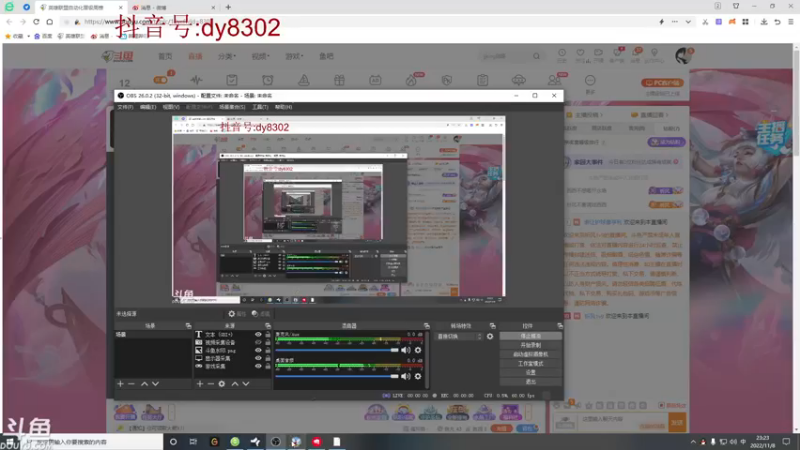Click the search magnifier on Douyu page
Screen dimensions: 800x450
536,56
